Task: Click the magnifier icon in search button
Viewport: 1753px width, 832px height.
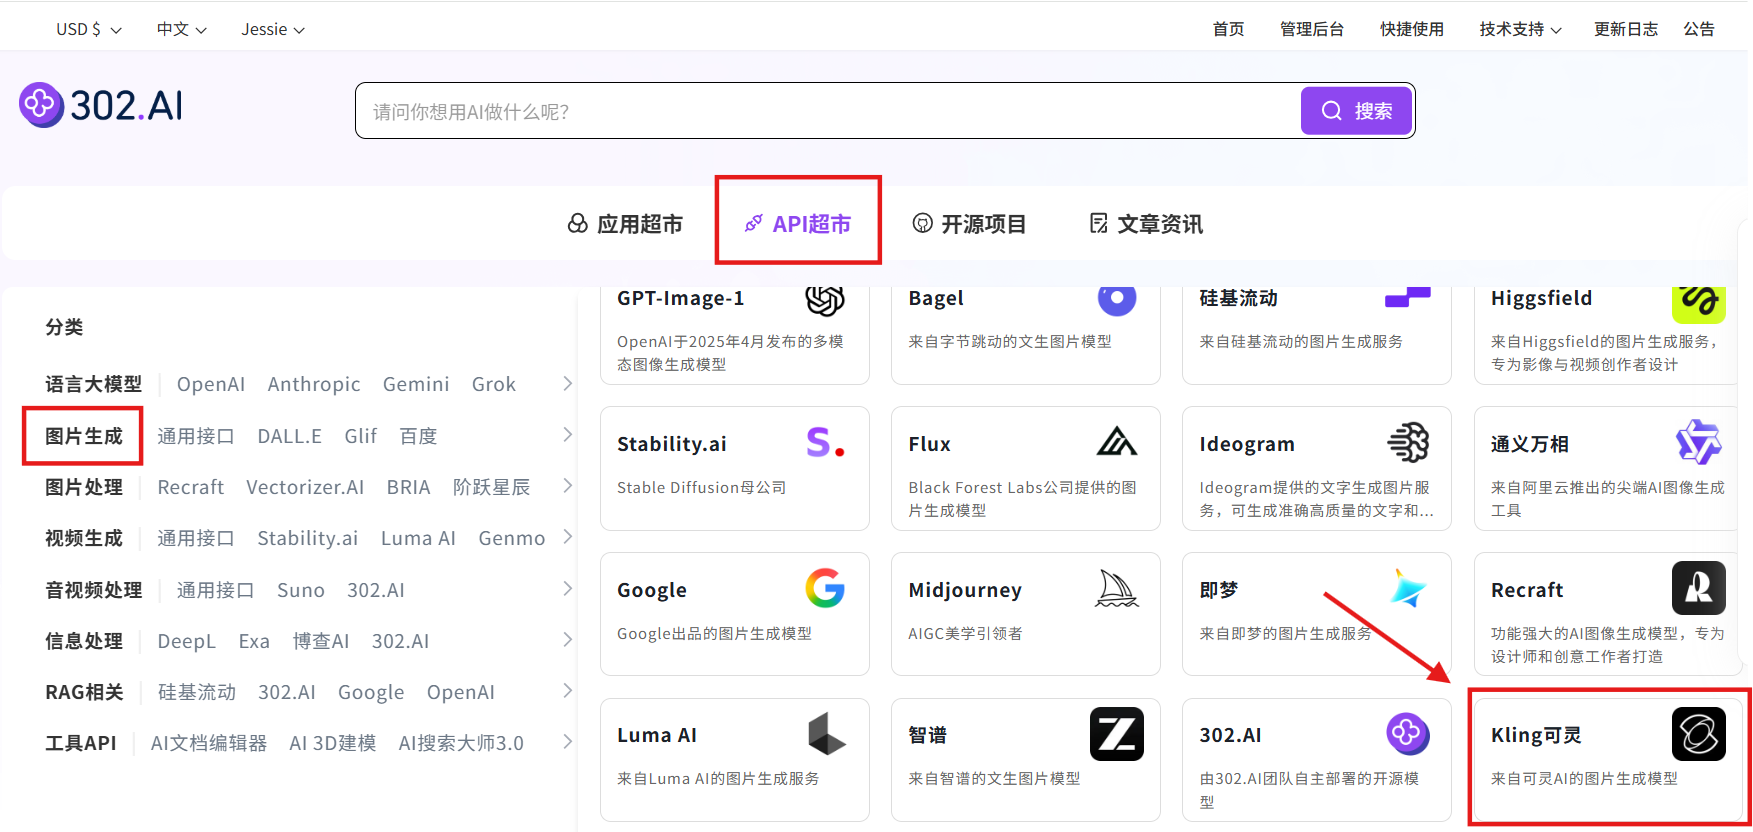Action: coord(1332,111)
